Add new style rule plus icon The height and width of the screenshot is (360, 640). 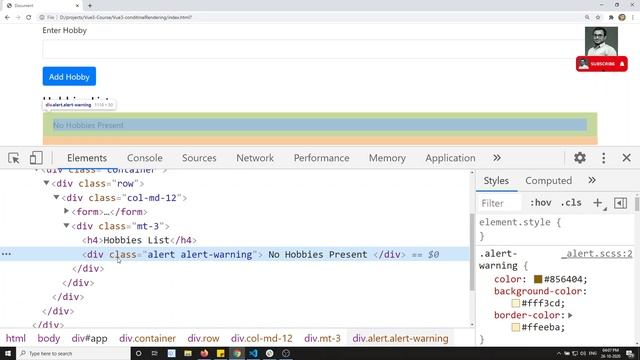click(x=598, y=203)
